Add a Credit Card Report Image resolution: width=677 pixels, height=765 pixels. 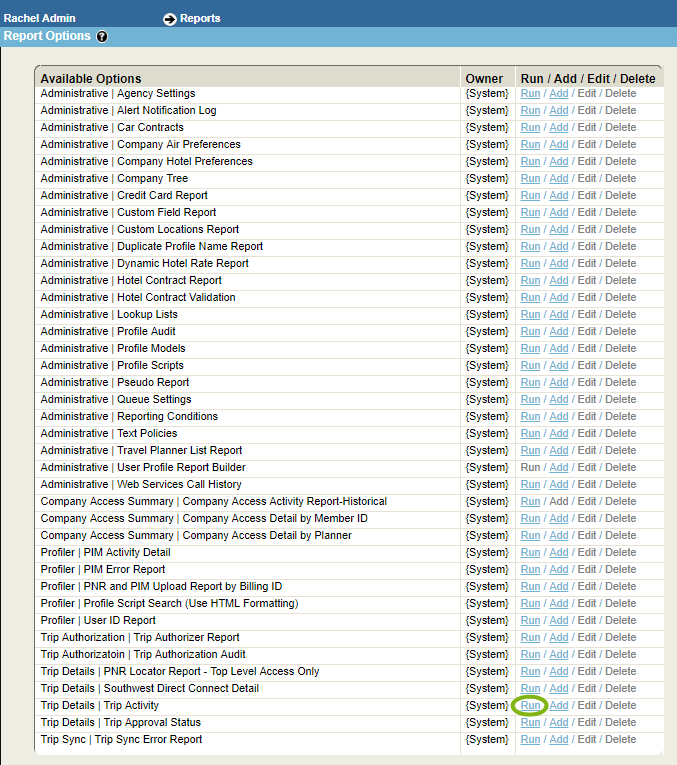tap(559, 196)
